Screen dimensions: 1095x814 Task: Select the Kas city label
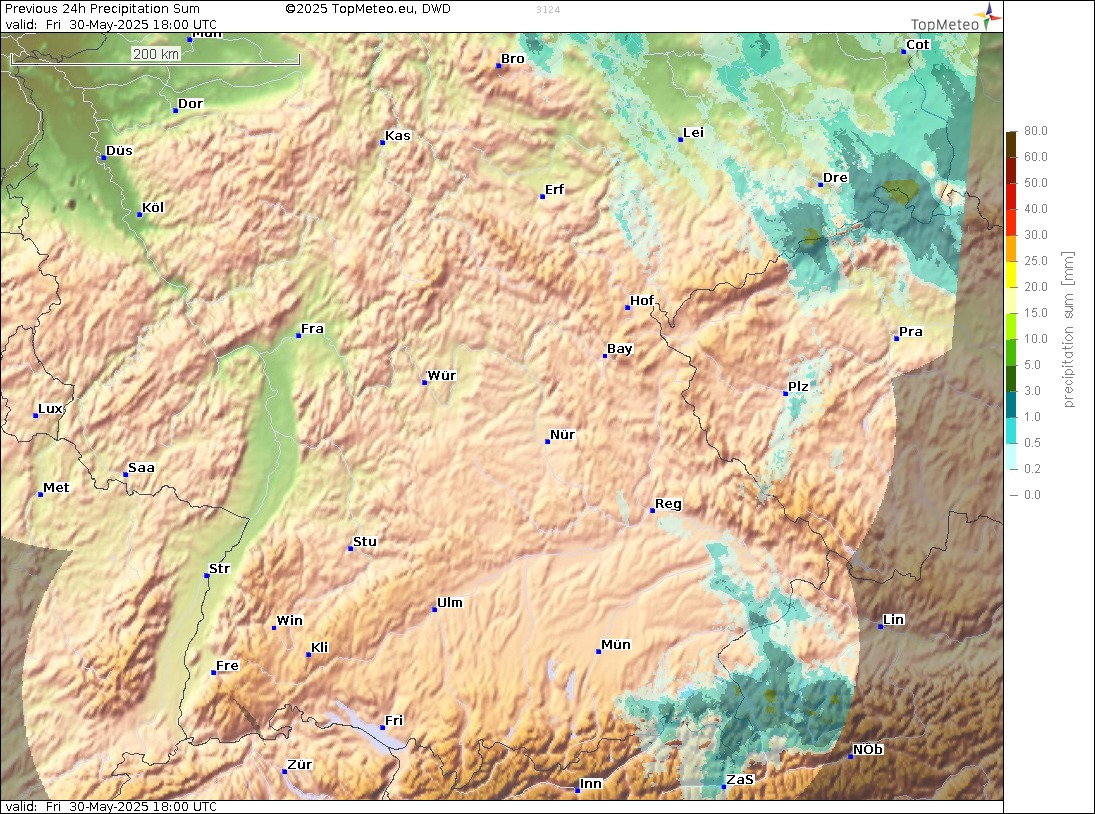pyautogui.click(x=398, y=135)
